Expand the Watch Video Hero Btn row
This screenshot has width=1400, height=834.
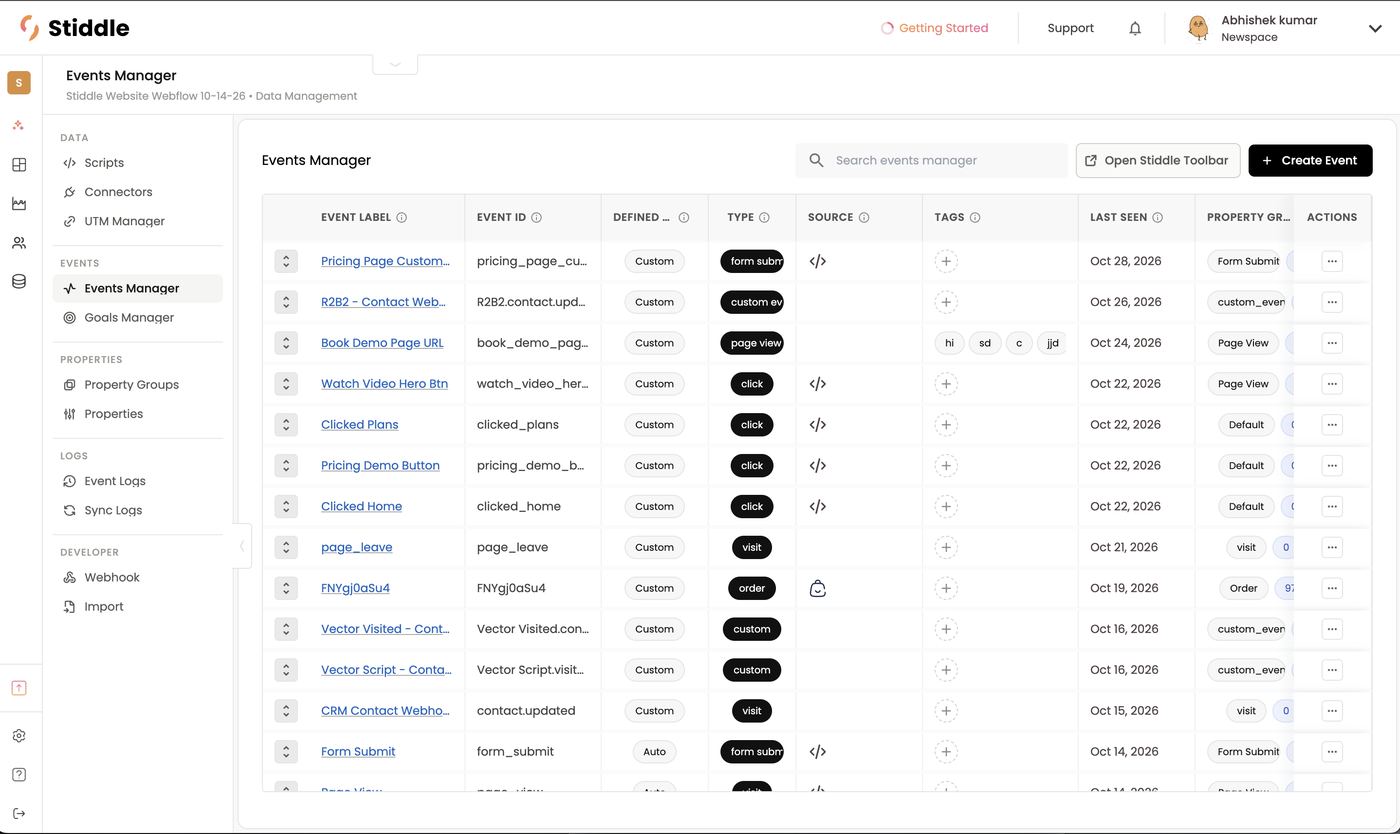coord(286,384)
